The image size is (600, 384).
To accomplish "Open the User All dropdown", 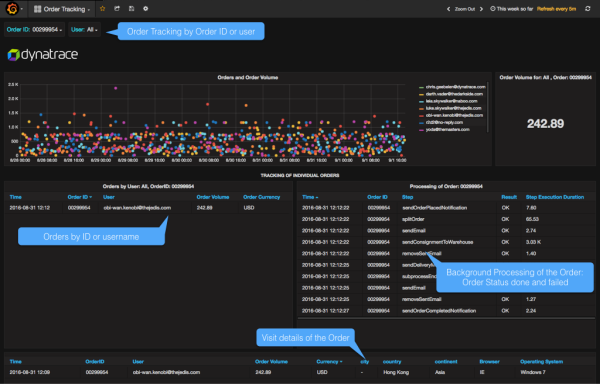I will (85, 29).
